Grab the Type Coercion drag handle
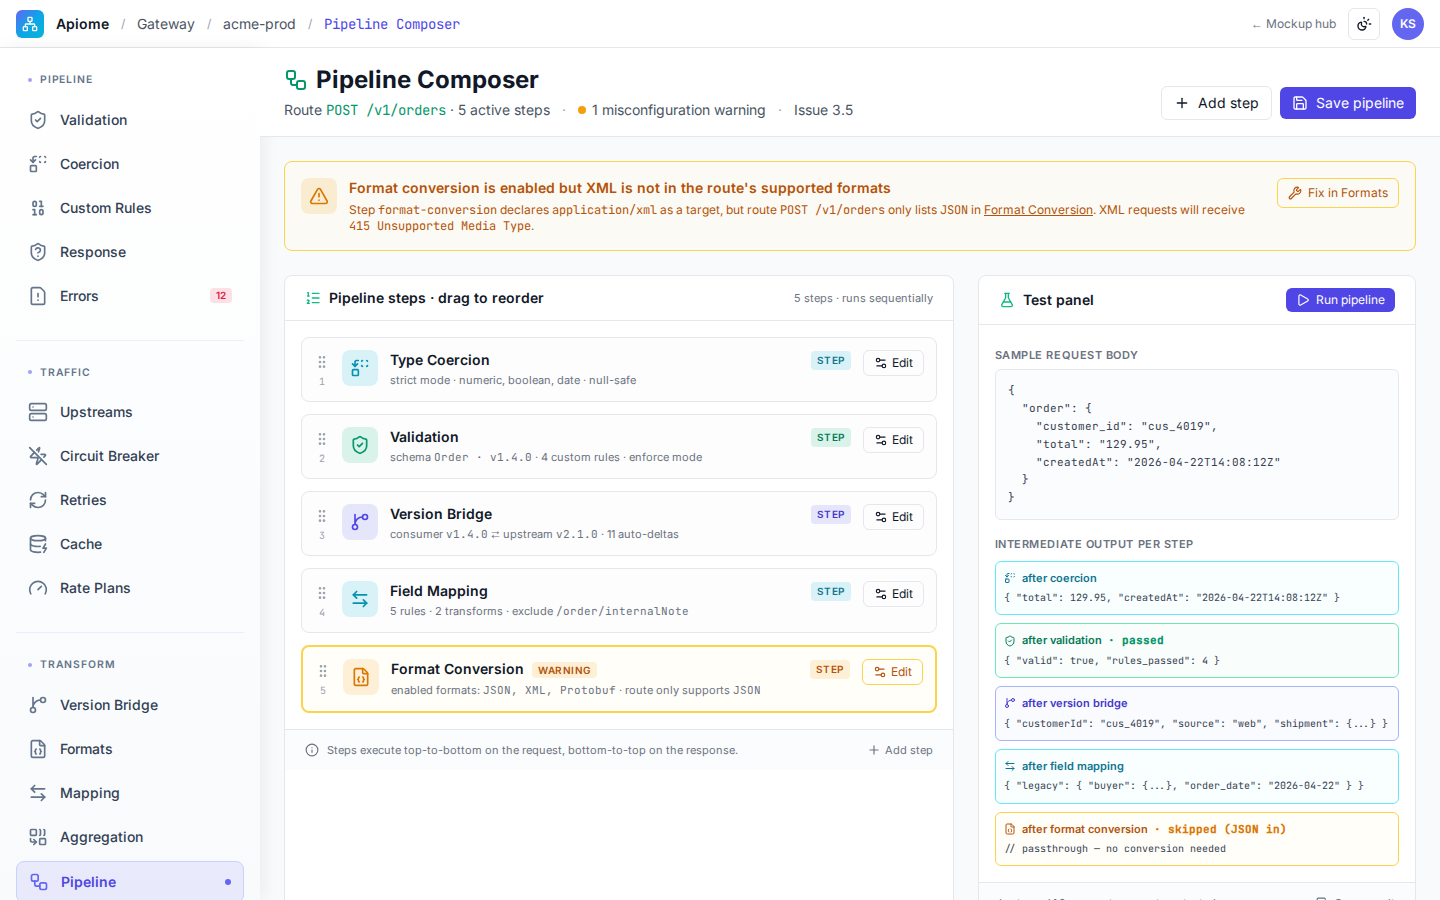Viewport: 1440px width, 900px height. [322, 362]
